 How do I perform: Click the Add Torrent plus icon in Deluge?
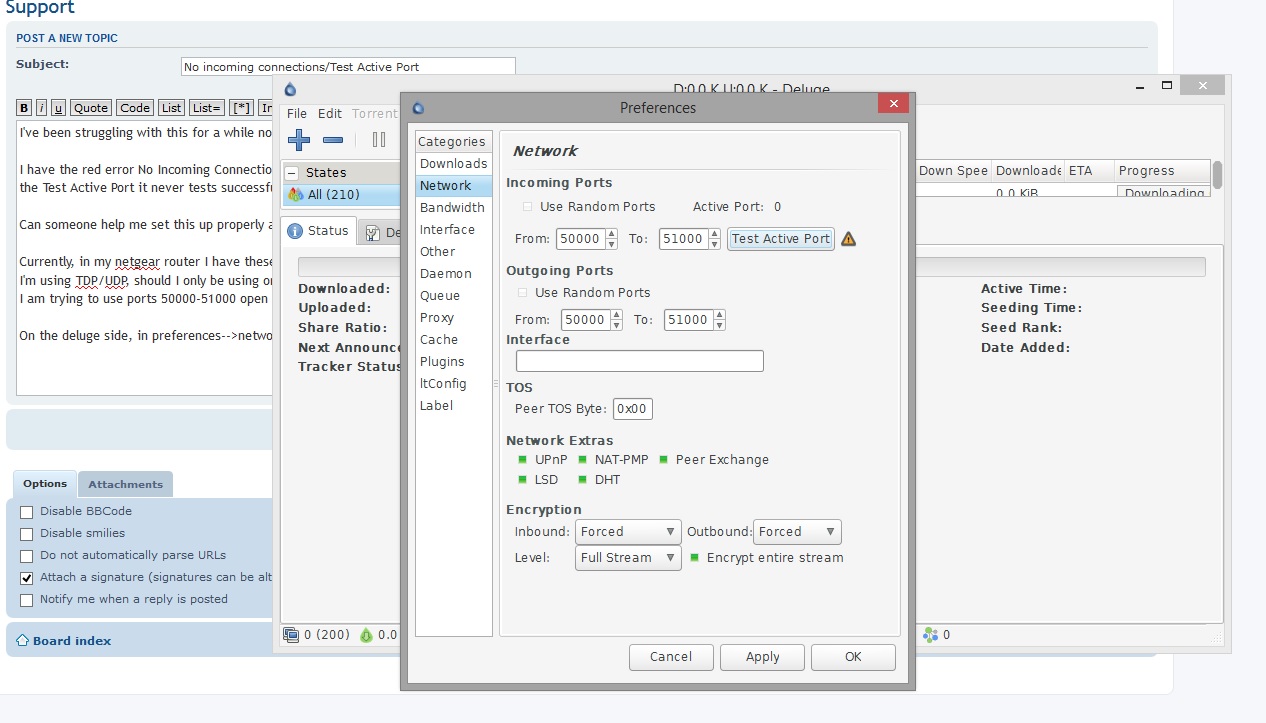pyautogui.click(x=298, y=140)
